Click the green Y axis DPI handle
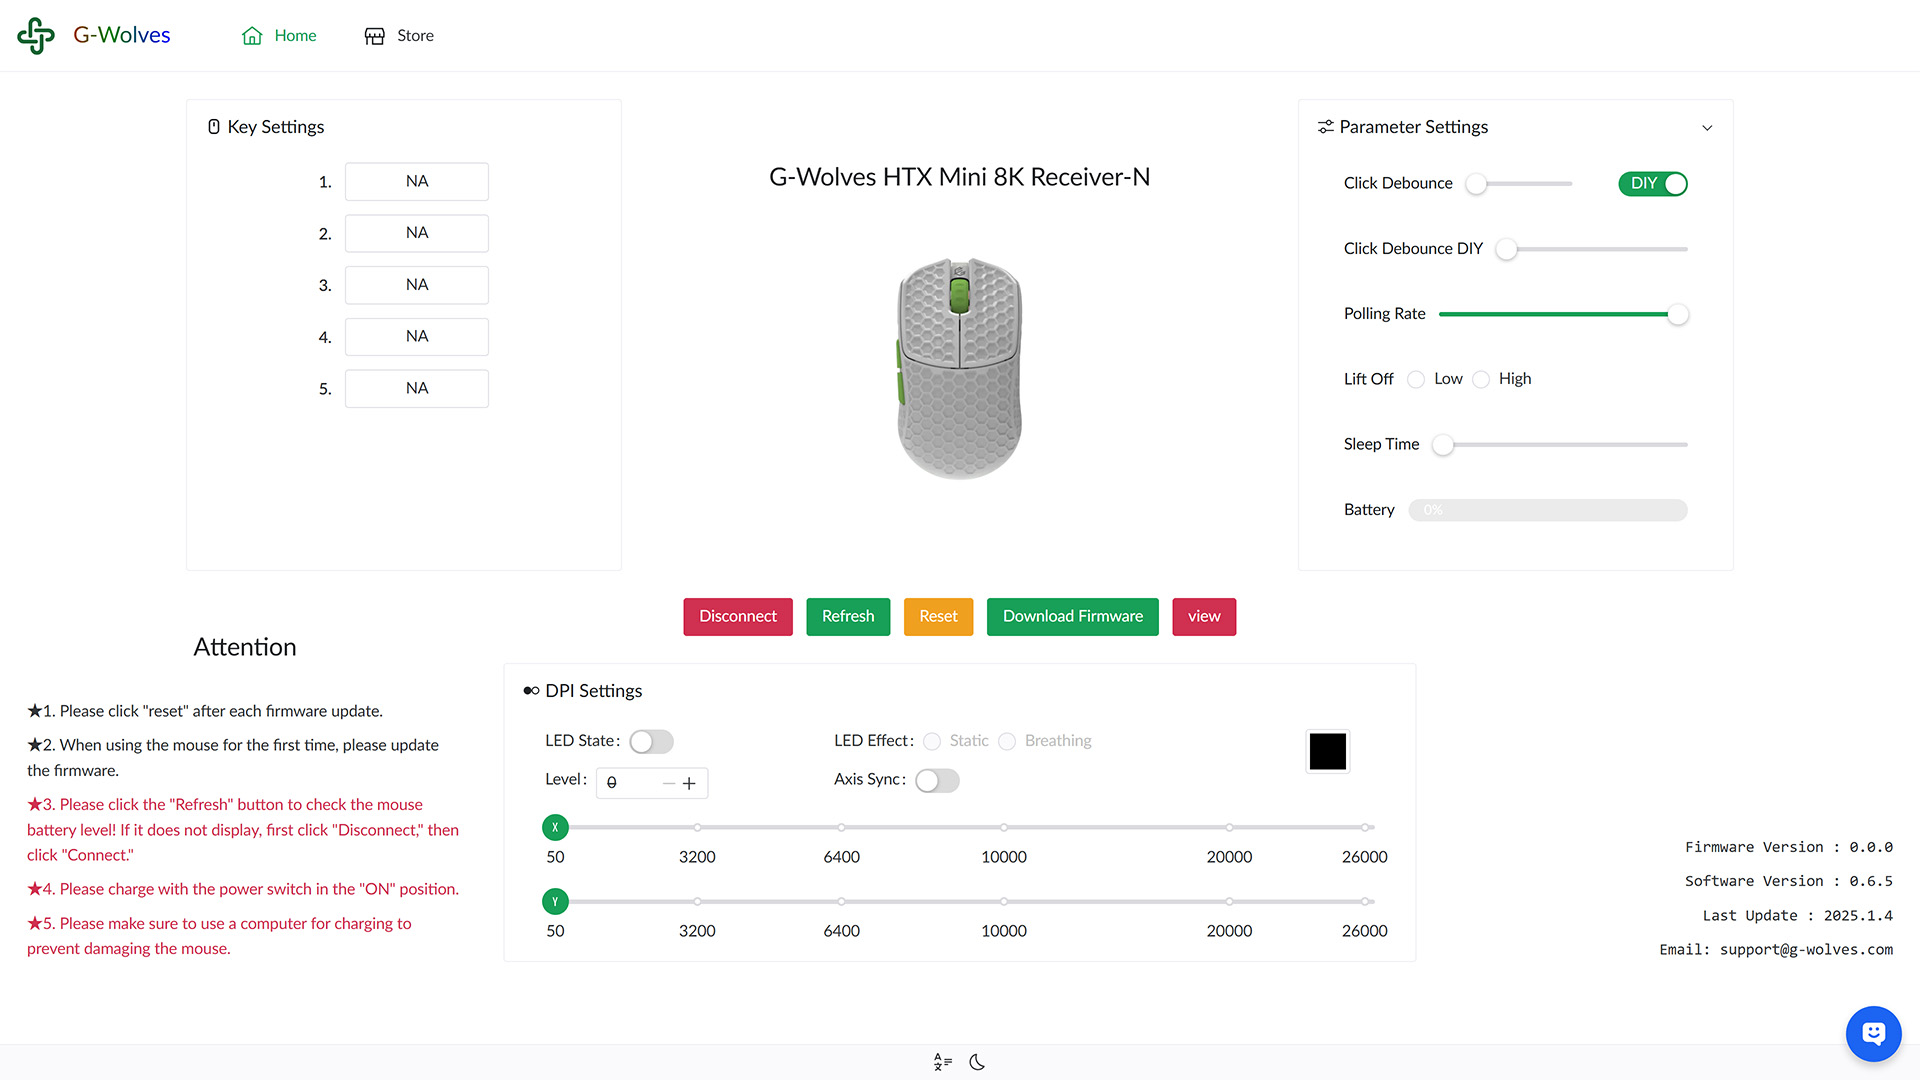 tap(555, 901)
